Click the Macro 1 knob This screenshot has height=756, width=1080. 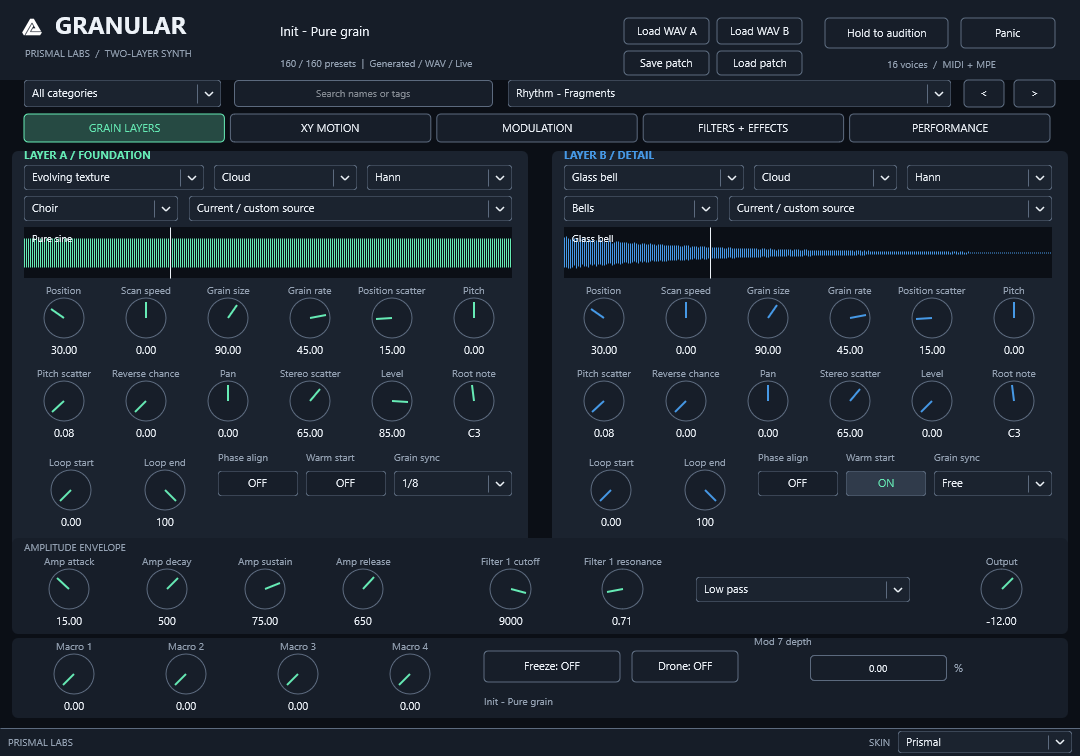pos(74,675)
